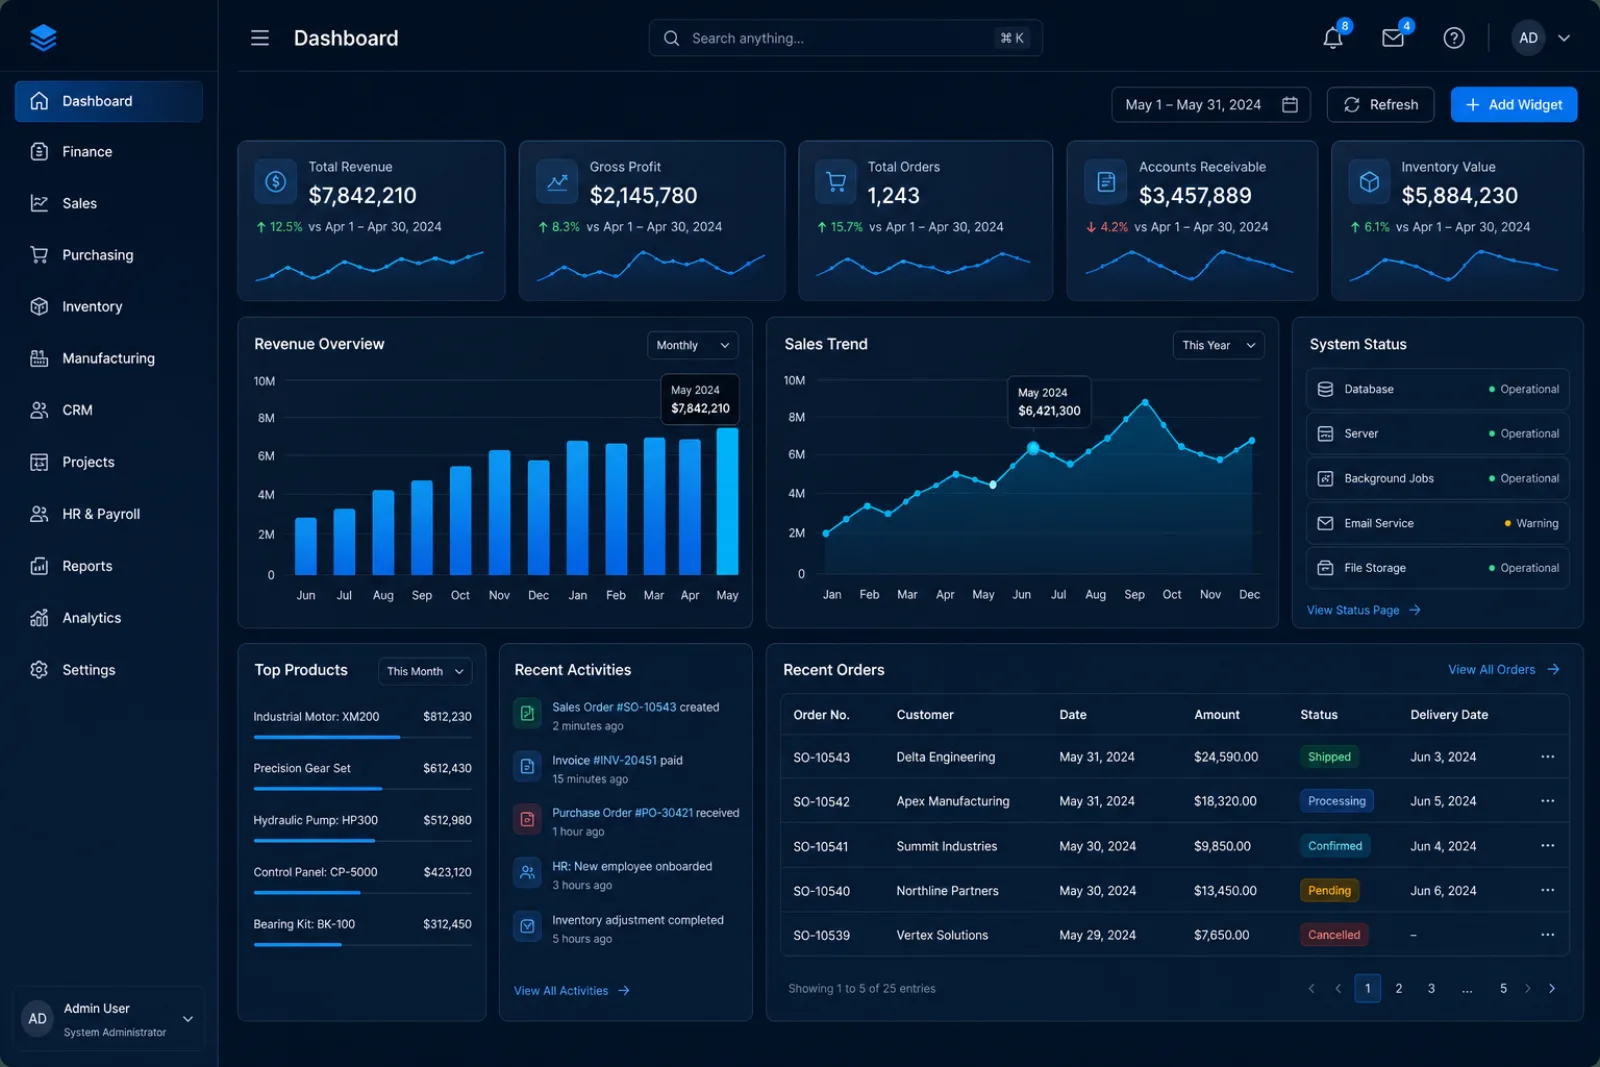The width and height of the screenshot is (1600, 1067).
Task: Click the Database status icon
Action: click(1325, 389)
